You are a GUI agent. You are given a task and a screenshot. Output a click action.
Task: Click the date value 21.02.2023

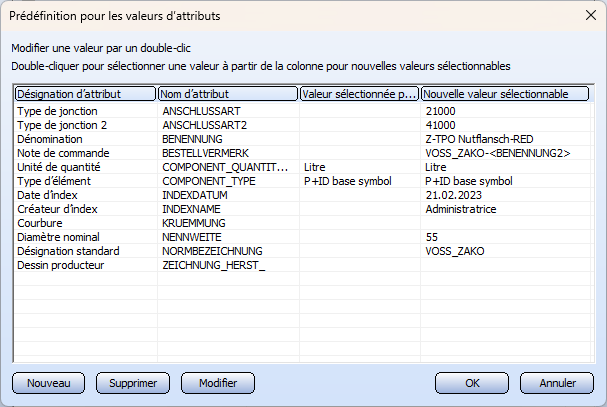pyautogui.click(x=454, y=195)
